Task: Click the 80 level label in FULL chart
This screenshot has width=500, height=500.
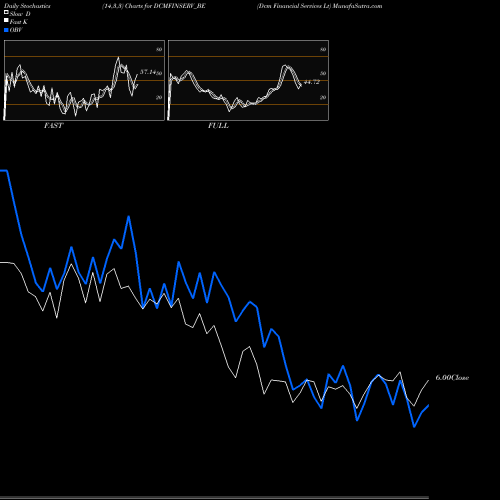Action: point(323,49)
